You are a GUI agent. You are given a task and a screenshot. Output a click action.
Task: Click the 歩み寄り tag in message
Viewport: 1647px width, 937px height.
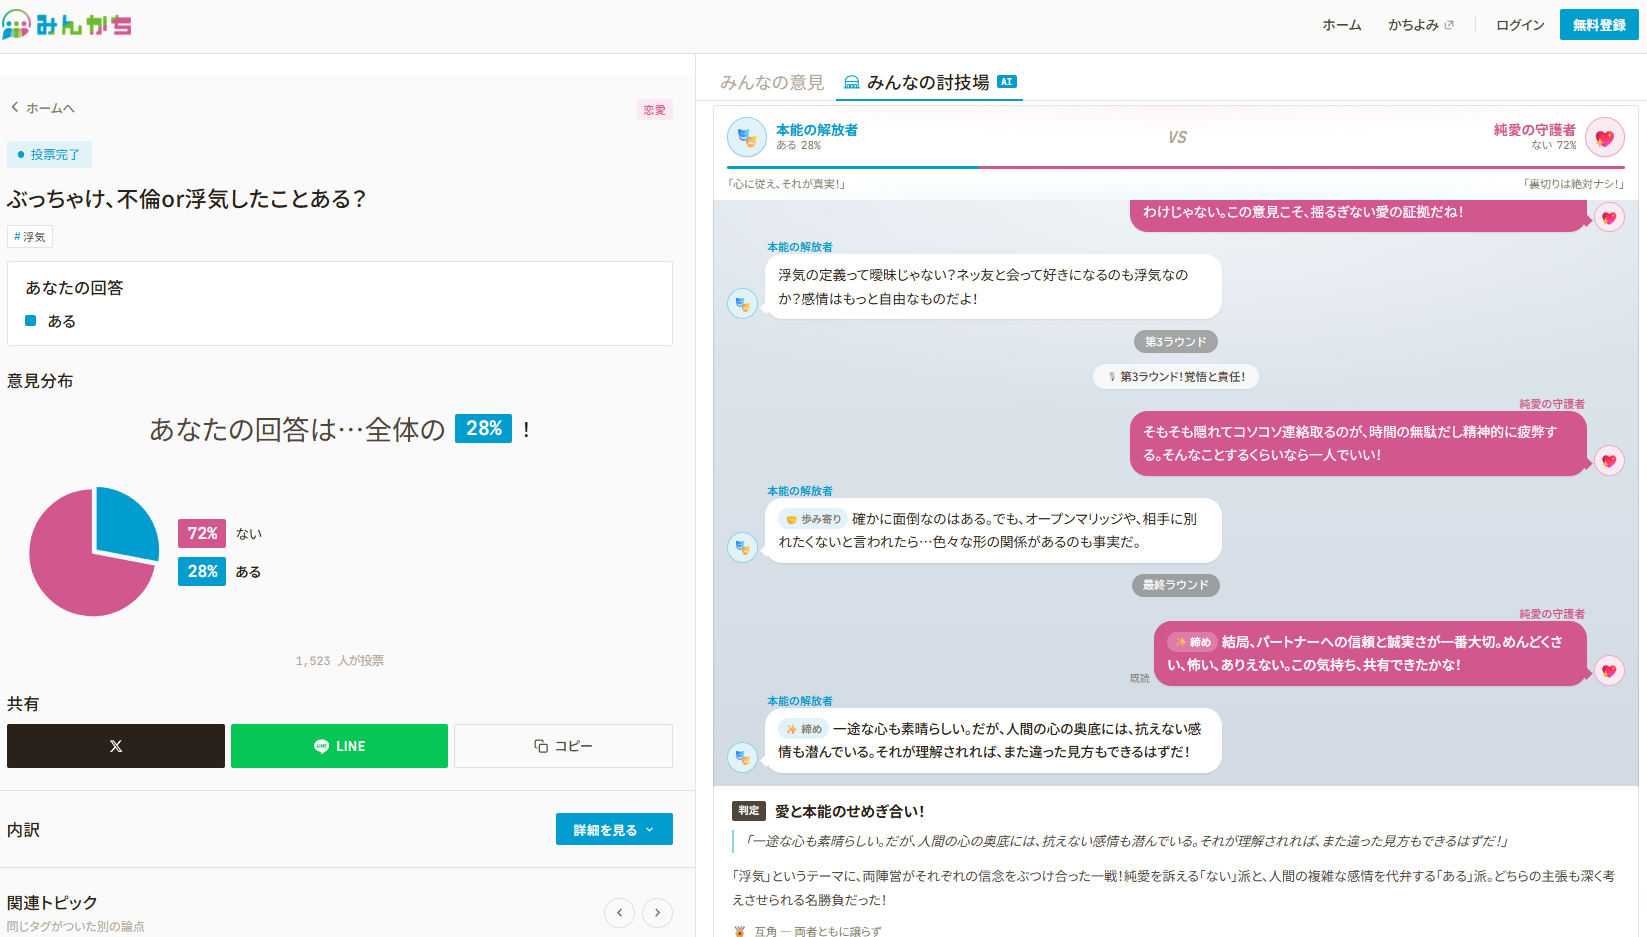point(813,519)
